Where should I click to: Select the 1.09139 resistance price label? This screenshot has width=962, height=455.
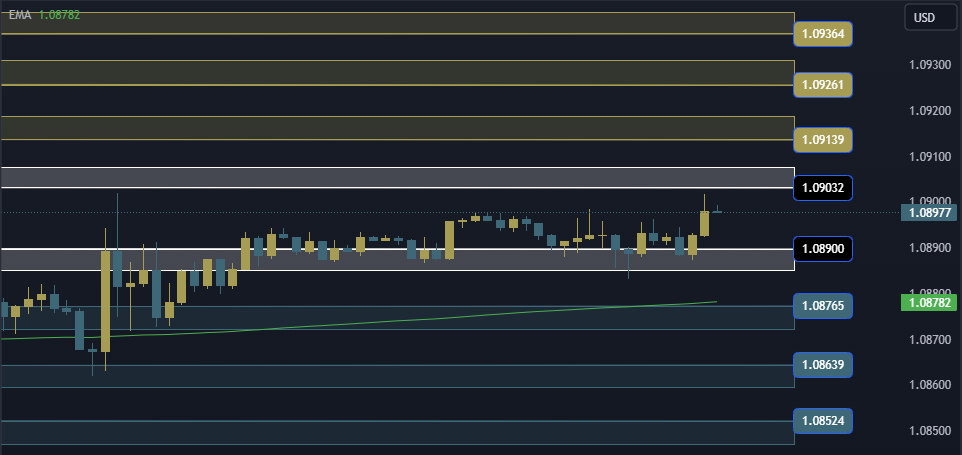[823, 140]
